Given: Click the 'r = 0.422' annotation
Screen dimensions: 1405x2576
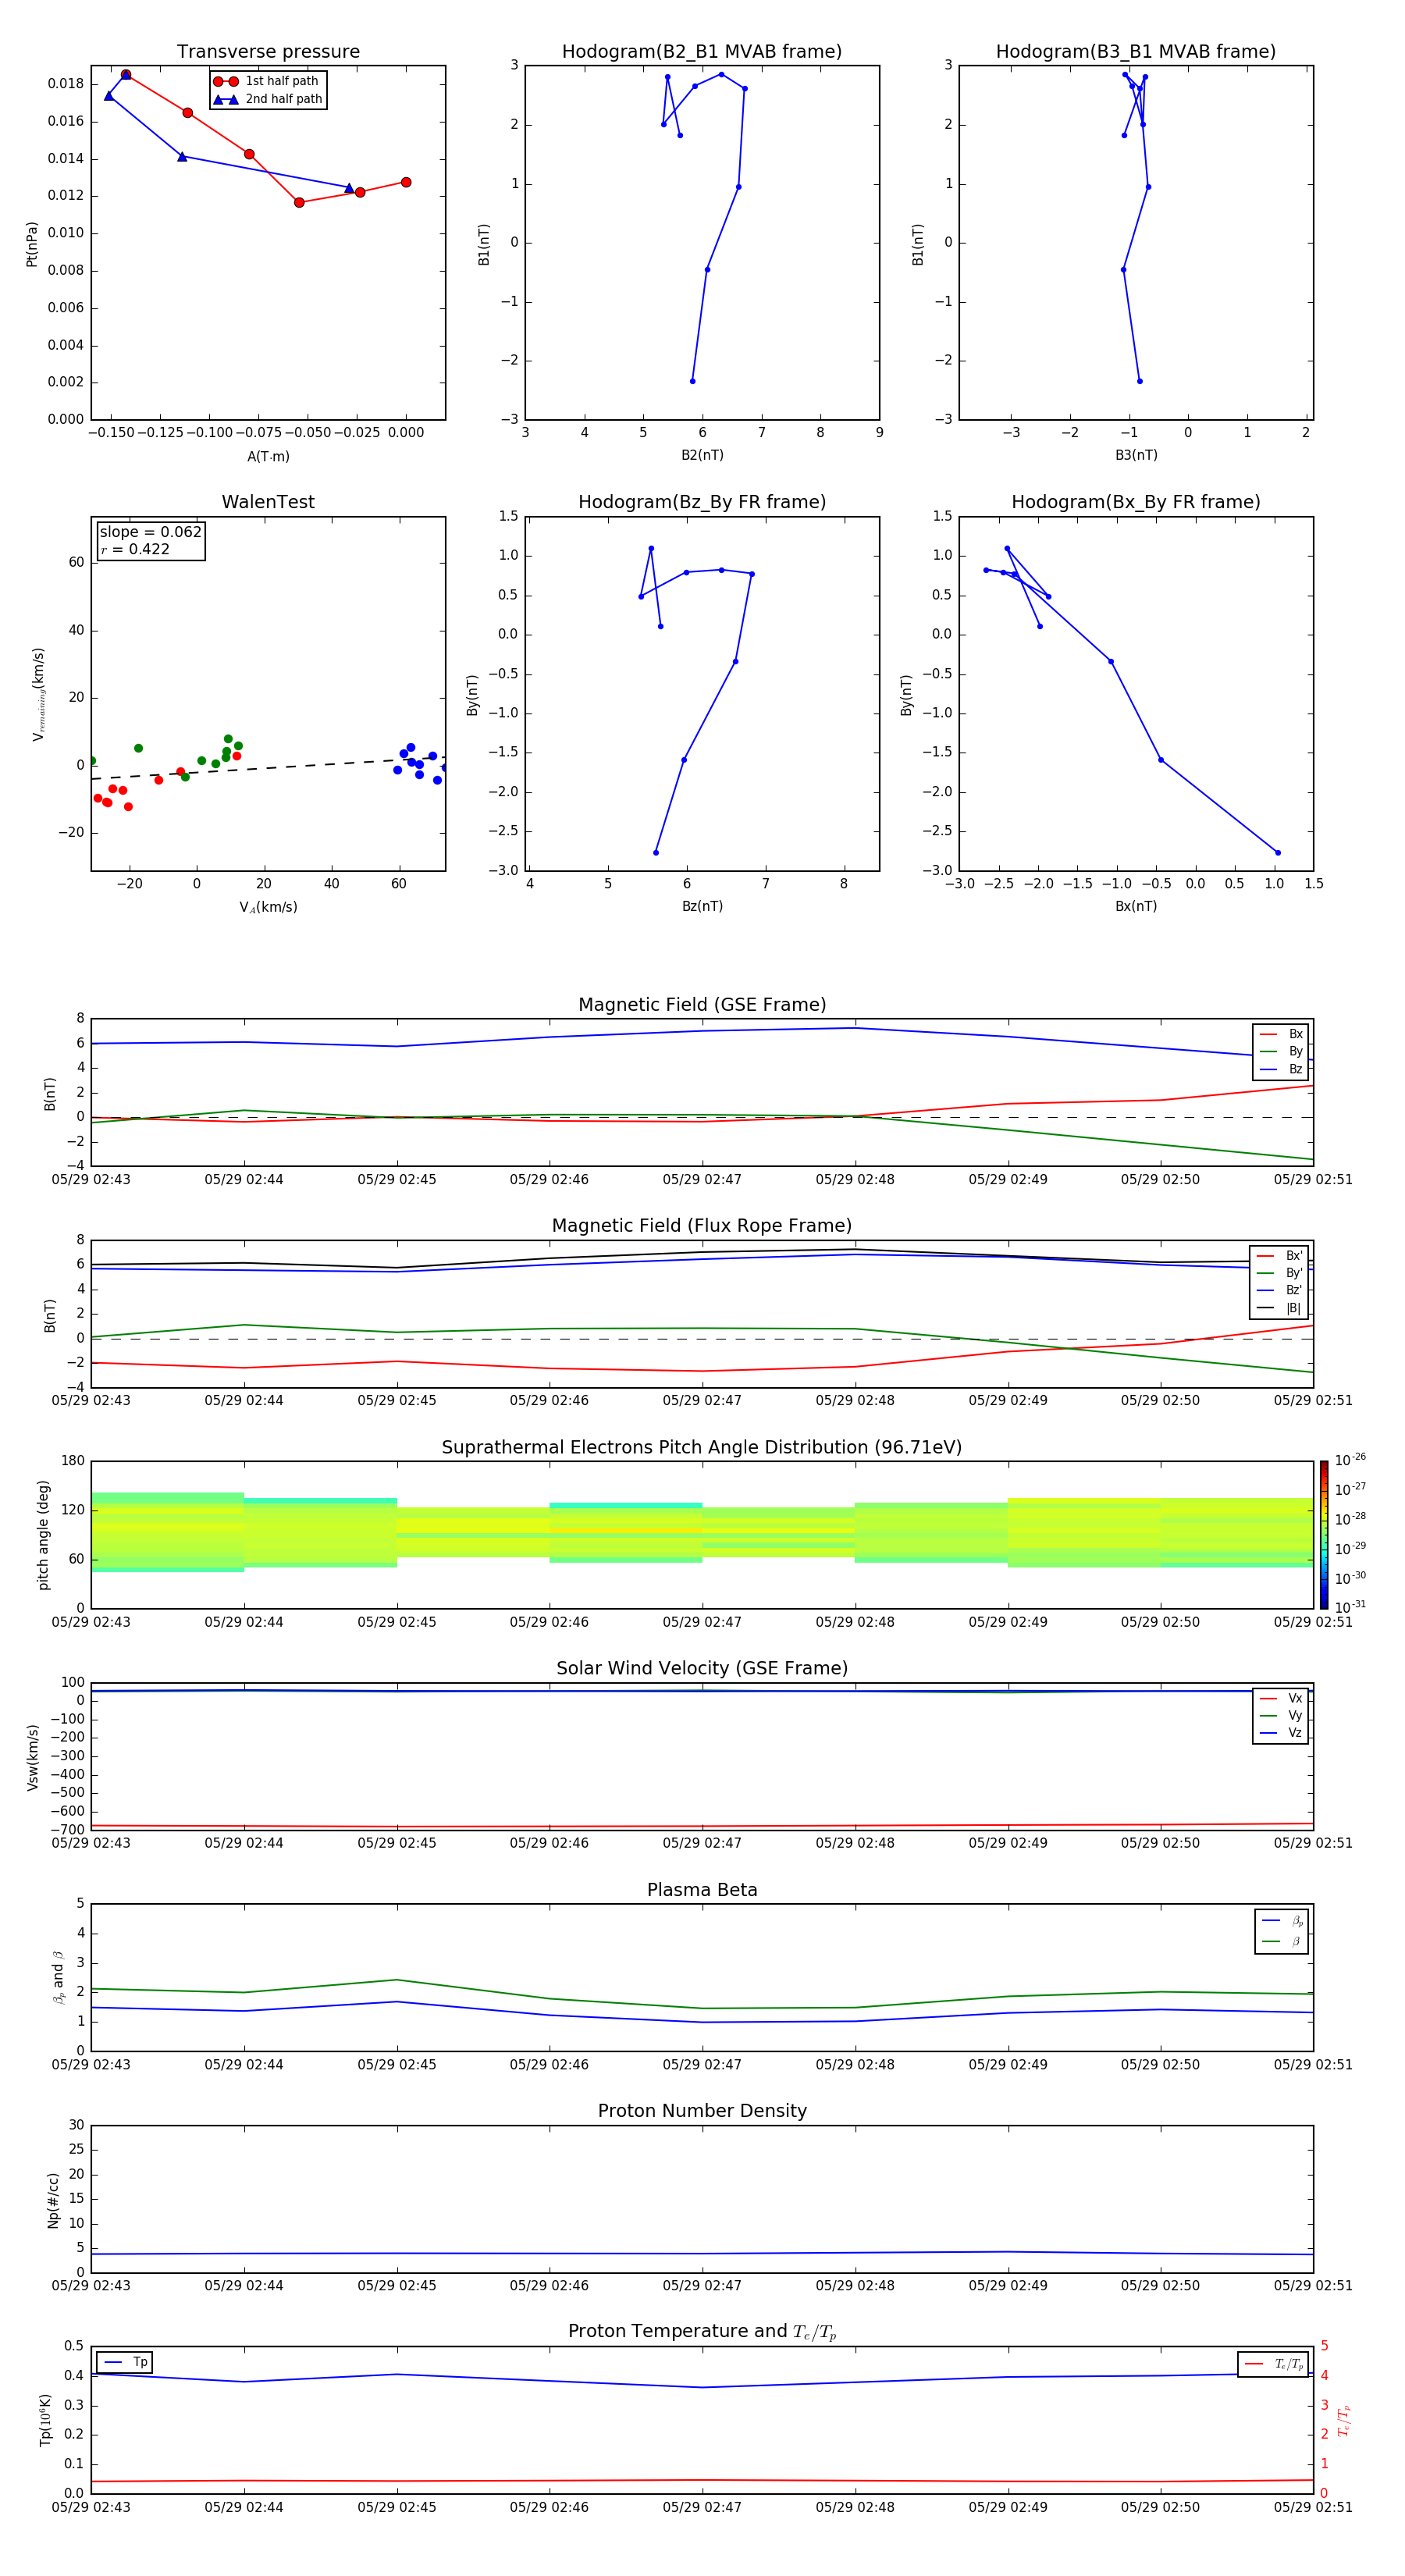Looking at the screenshot, I should point(135,549).
